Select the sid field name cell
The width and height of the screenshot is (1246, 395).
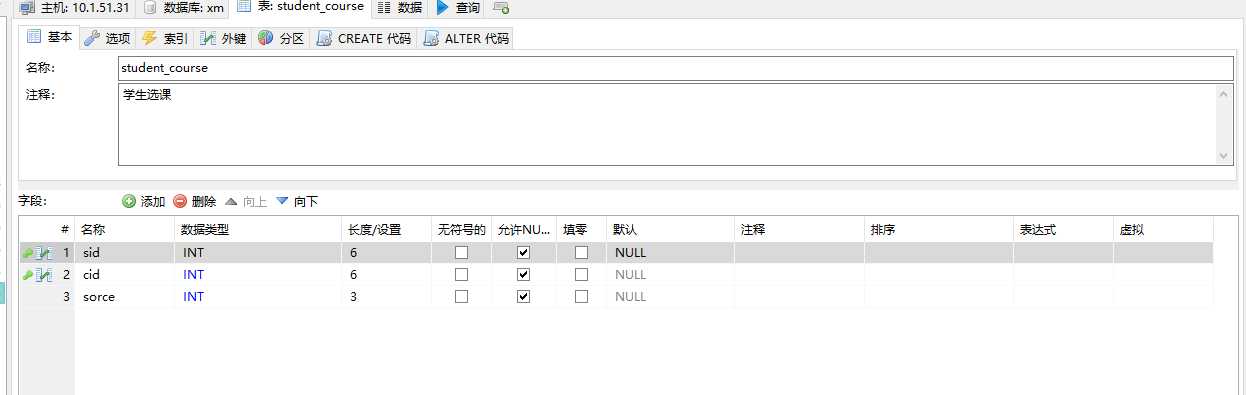click(x=125, y=253)
